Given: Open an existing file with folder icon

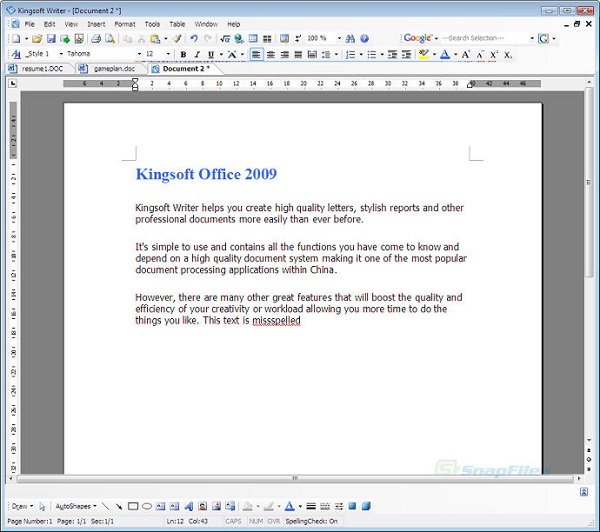Looking at the screenshot, I should [37, 39].
